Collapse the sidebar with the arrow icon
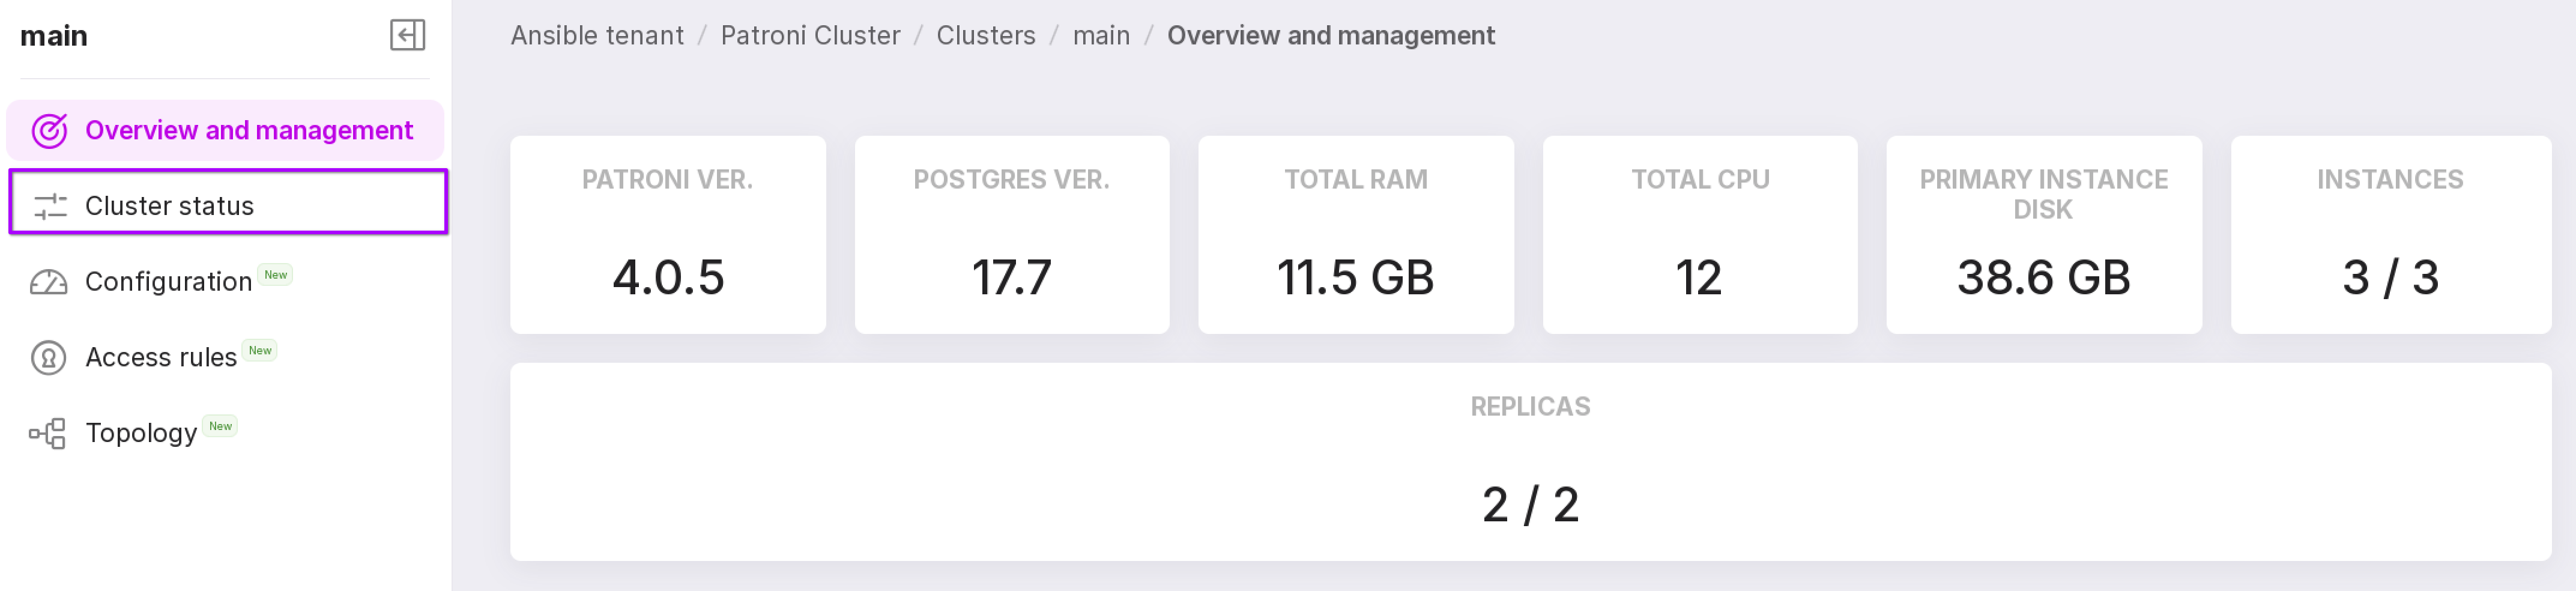The width and height of the screenshot is (2576, 591). pyautogui.click(x=407, y=35)
